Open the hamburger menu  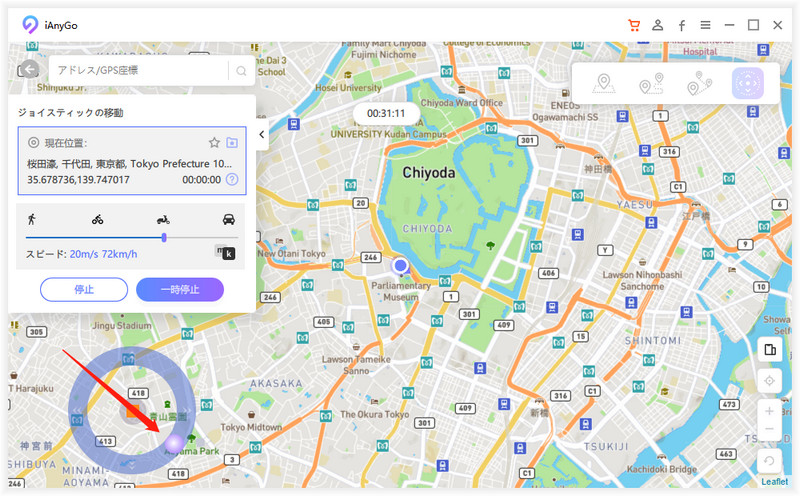tap(705, 25)
